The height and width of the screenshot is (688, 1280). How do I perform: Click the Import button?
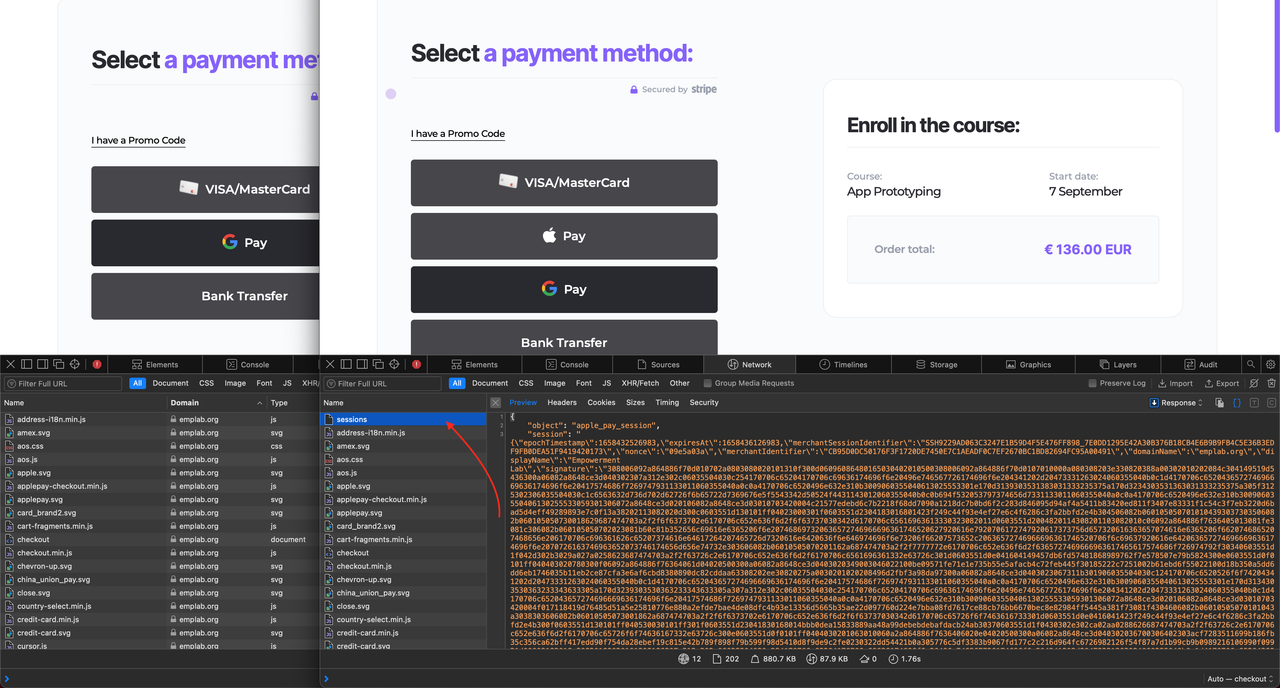pyautogui.click(x=1174, y=383)
